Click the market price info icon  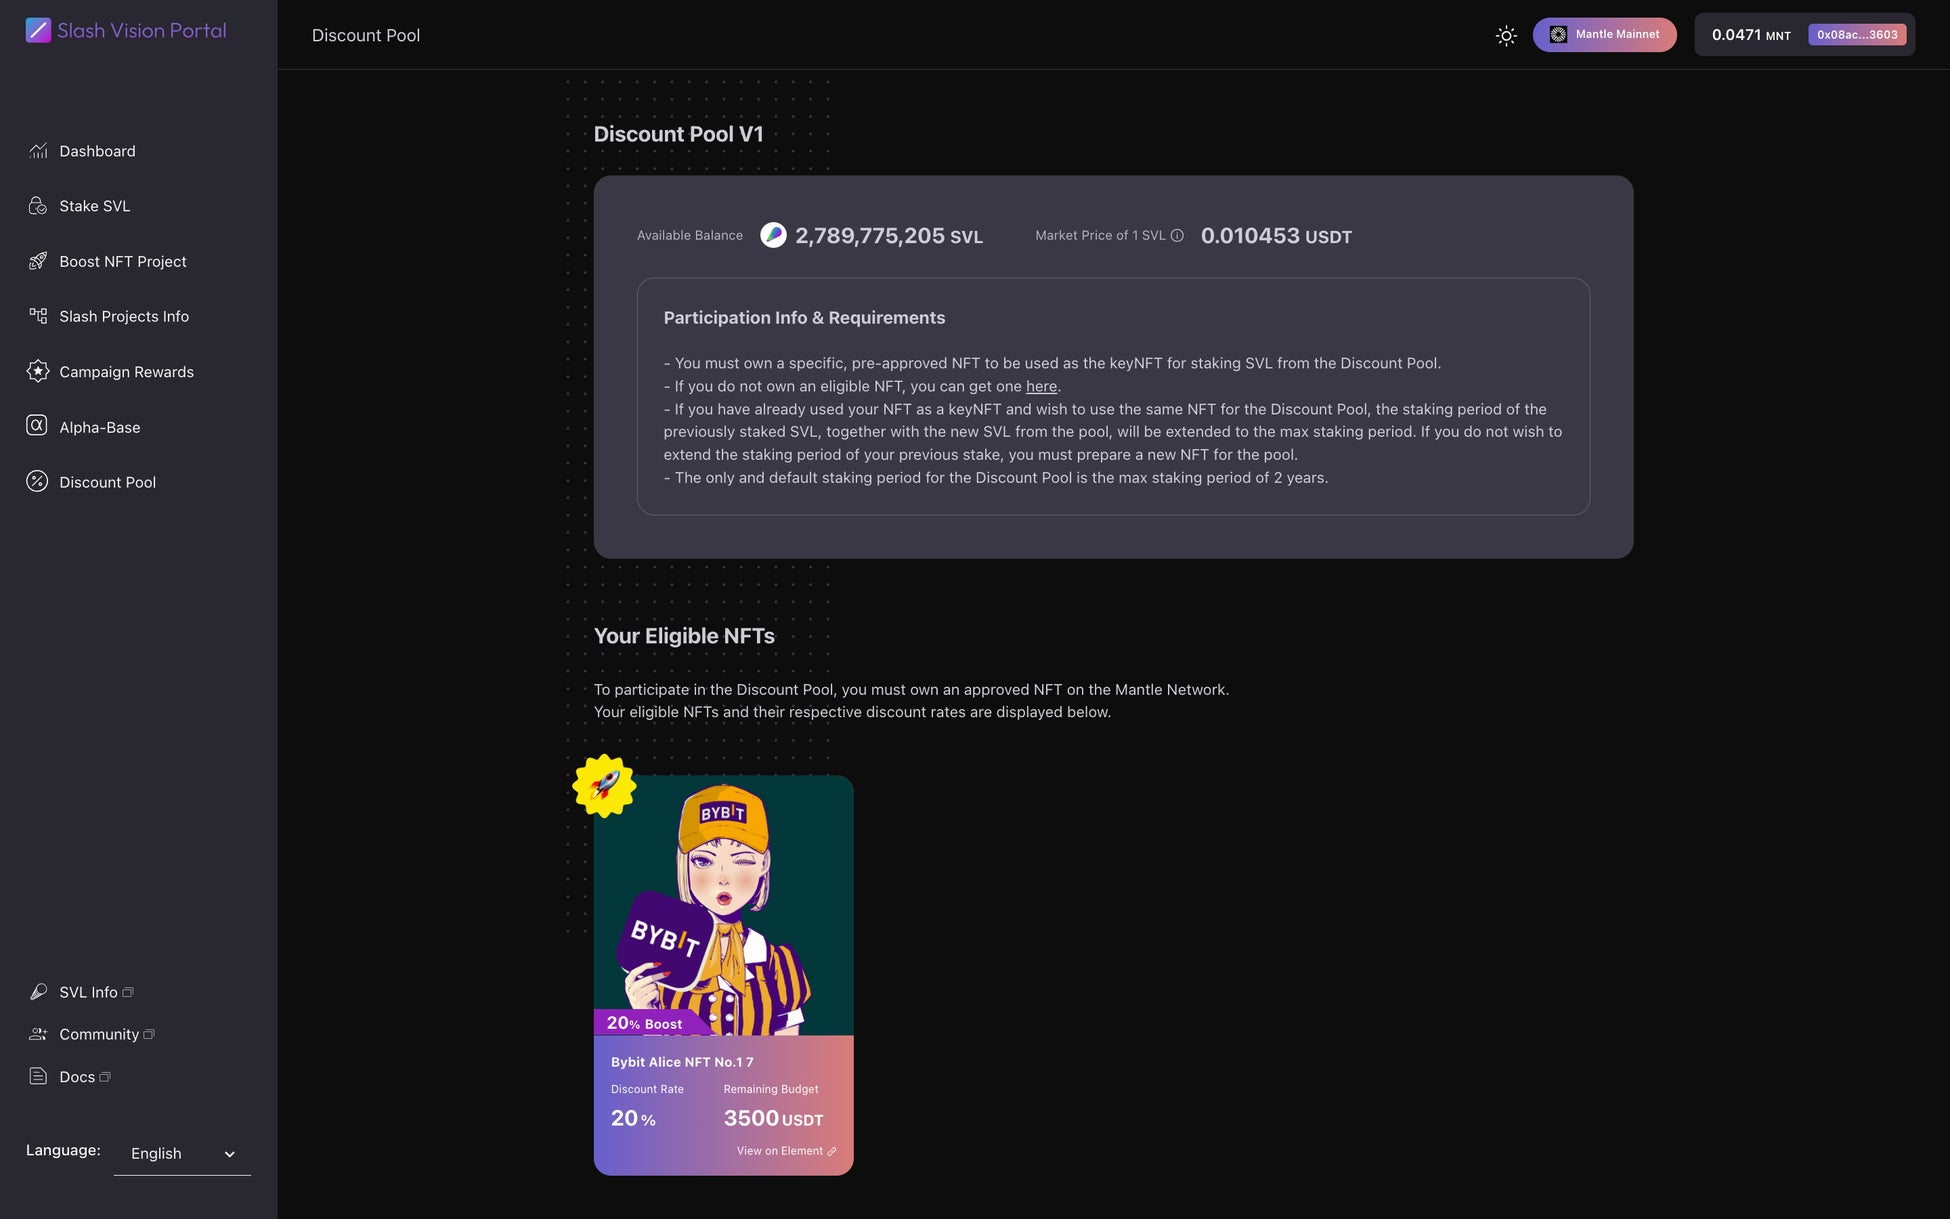1177,236
